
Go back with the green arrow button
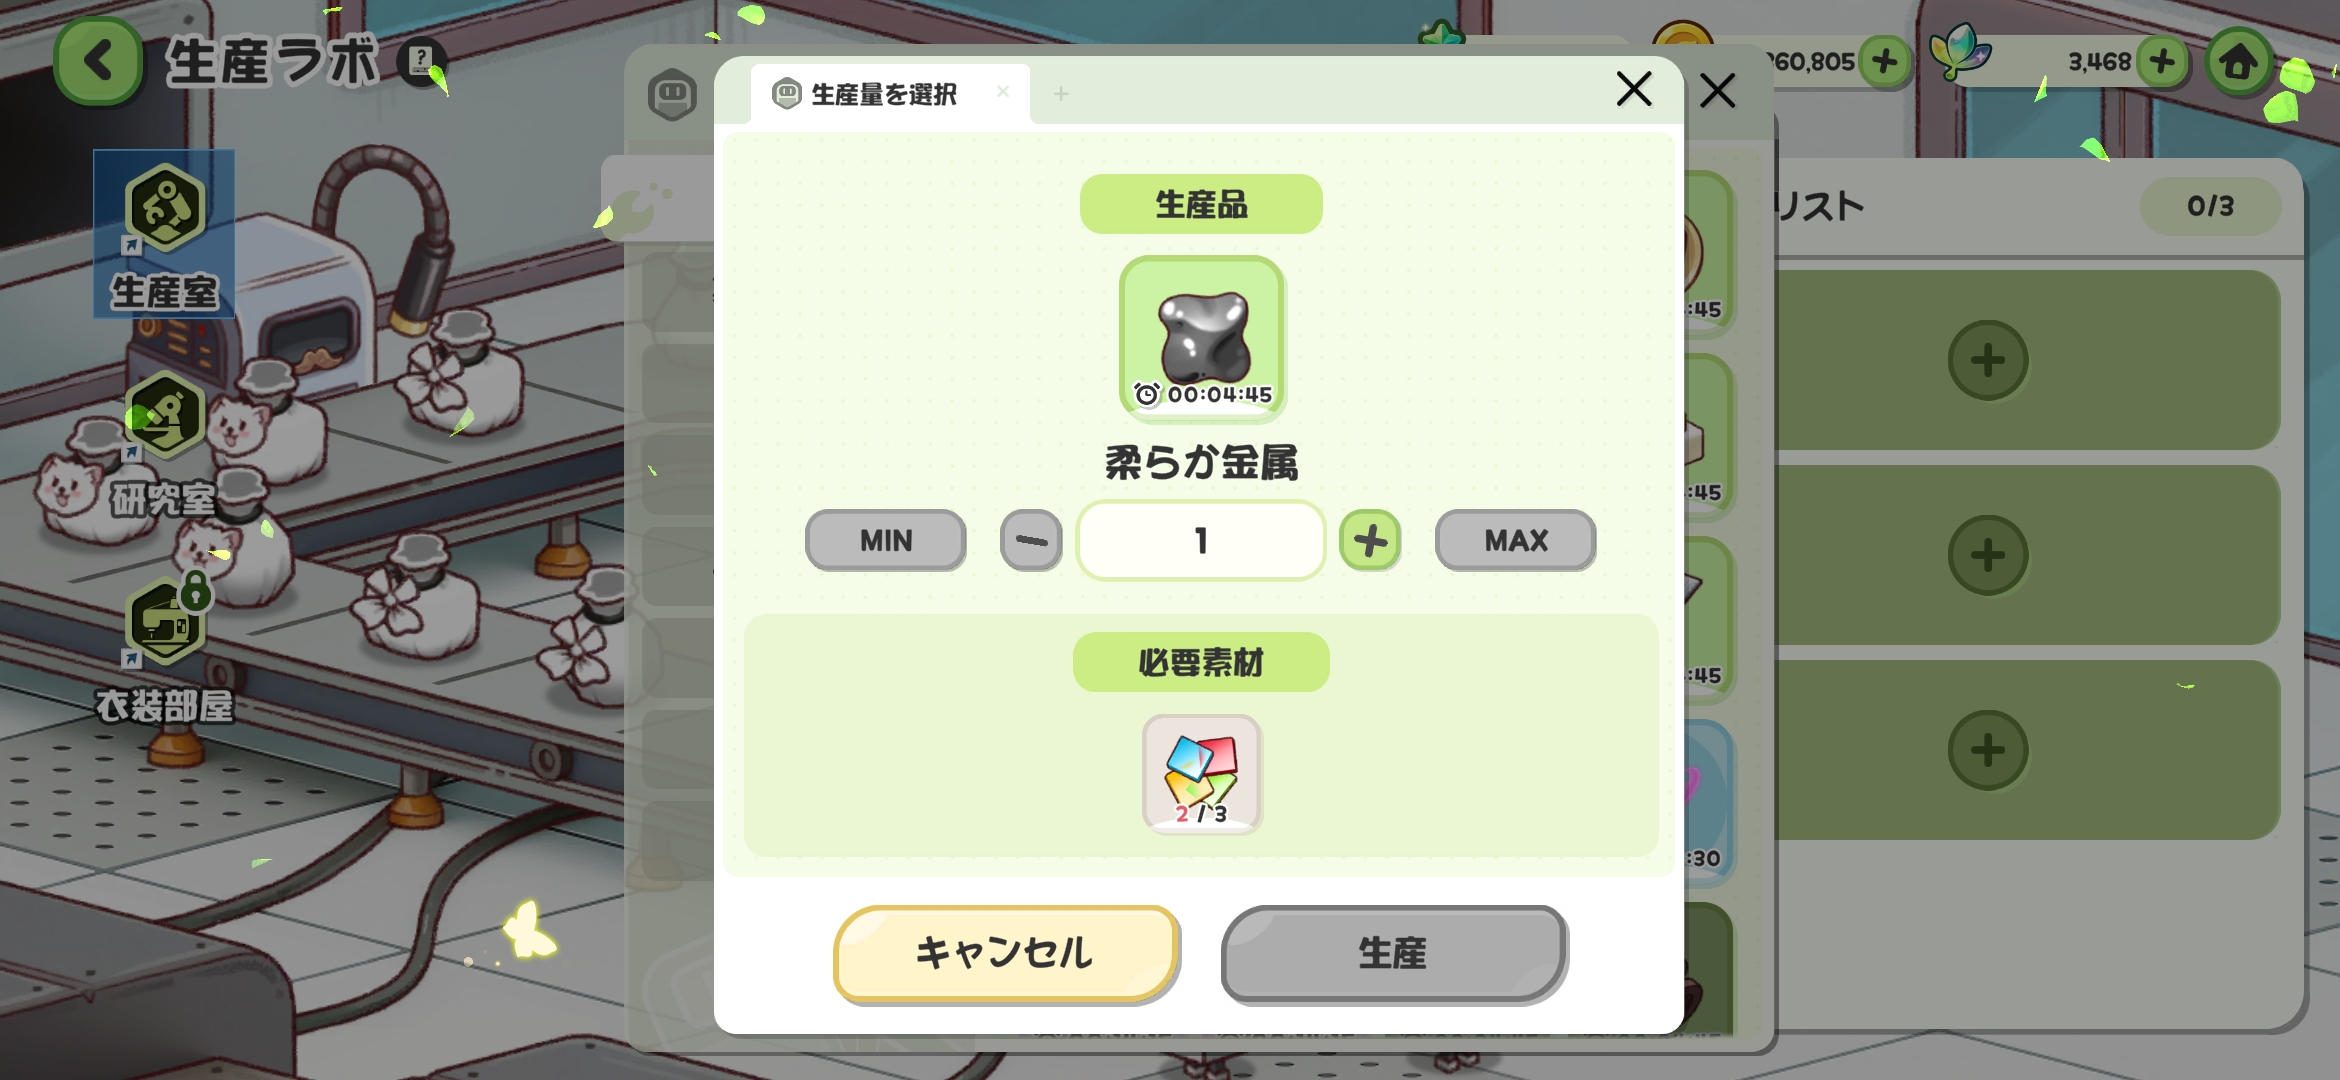point(98,62)
